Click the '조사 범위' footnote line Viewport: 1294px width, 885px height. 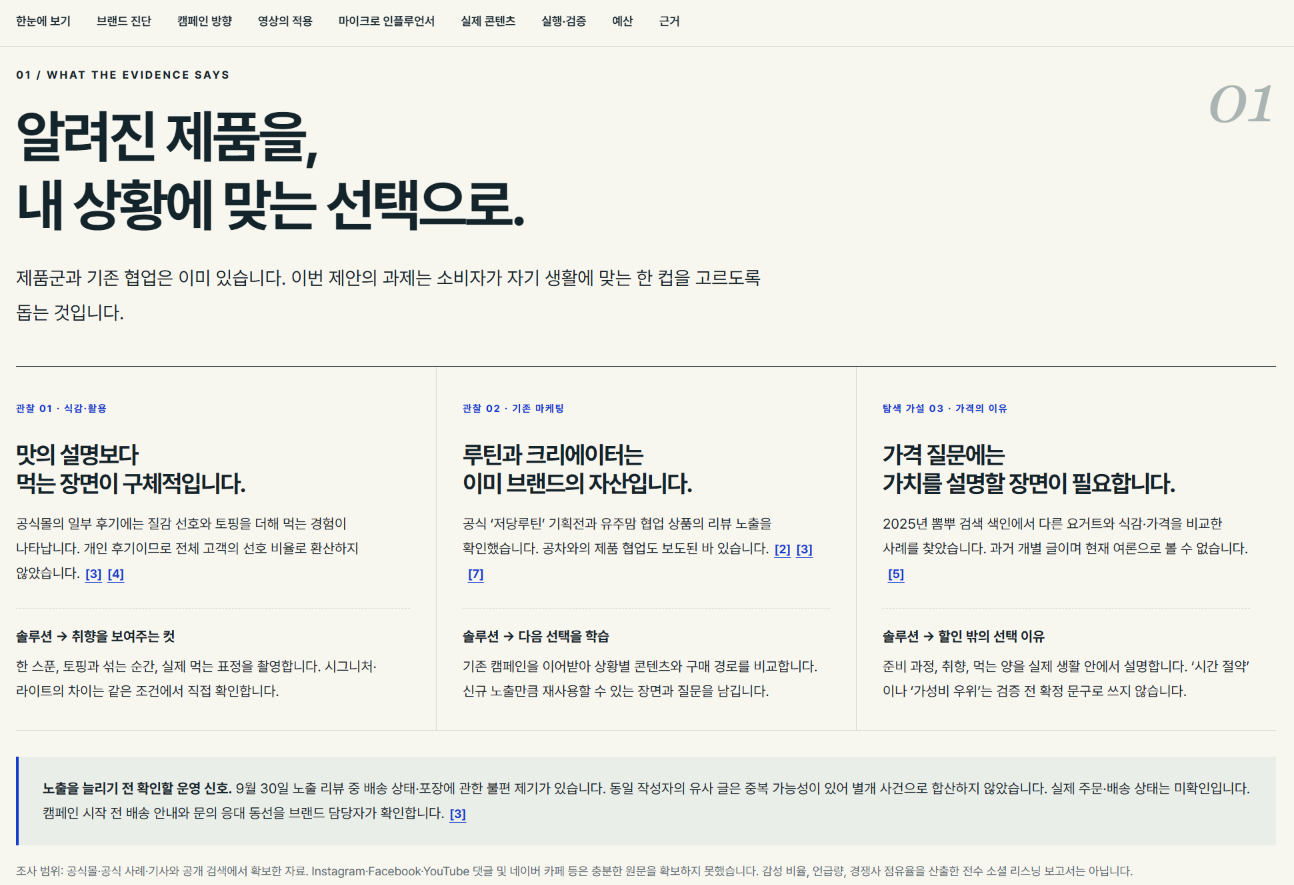tap(574, 871)
